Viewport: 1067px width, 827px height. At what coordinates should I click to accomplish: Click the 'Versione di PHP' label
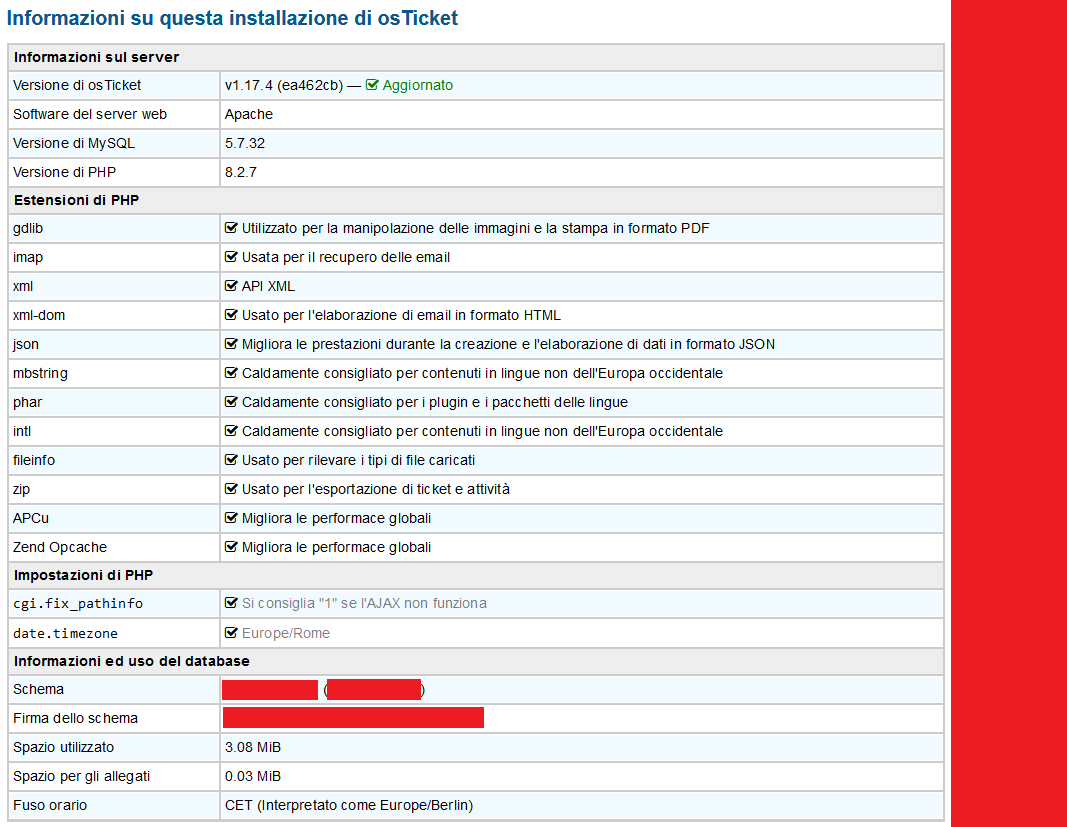[x=65, y=172]
